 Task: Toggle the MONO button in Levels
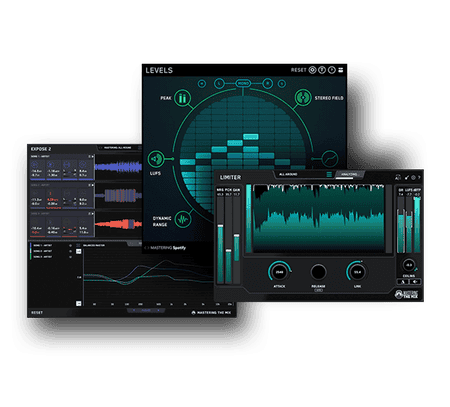[x=243, y=83]
